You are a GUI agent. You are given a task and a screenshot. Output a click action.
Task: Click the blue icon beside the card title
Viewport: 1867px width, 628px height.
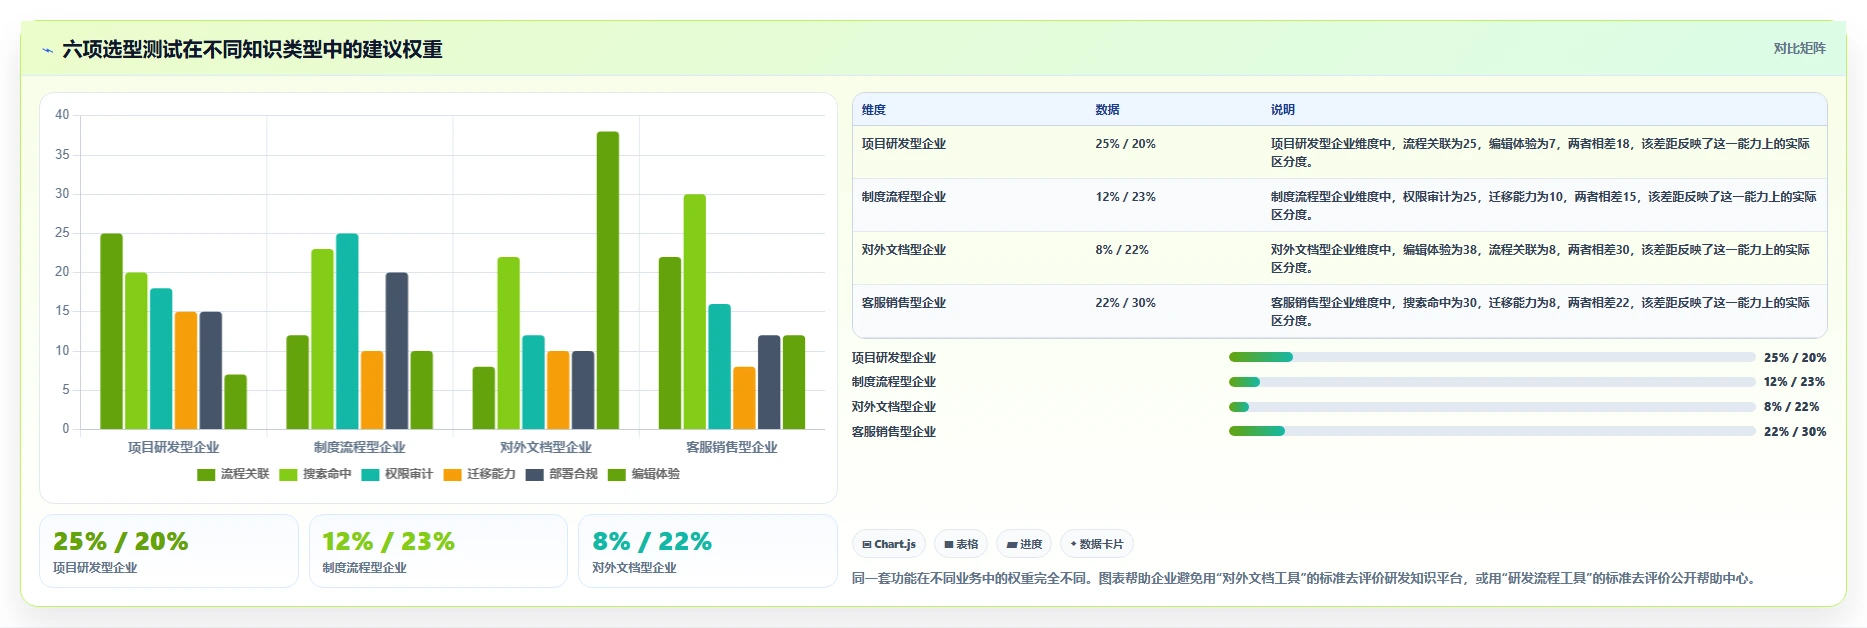(47, 50)
